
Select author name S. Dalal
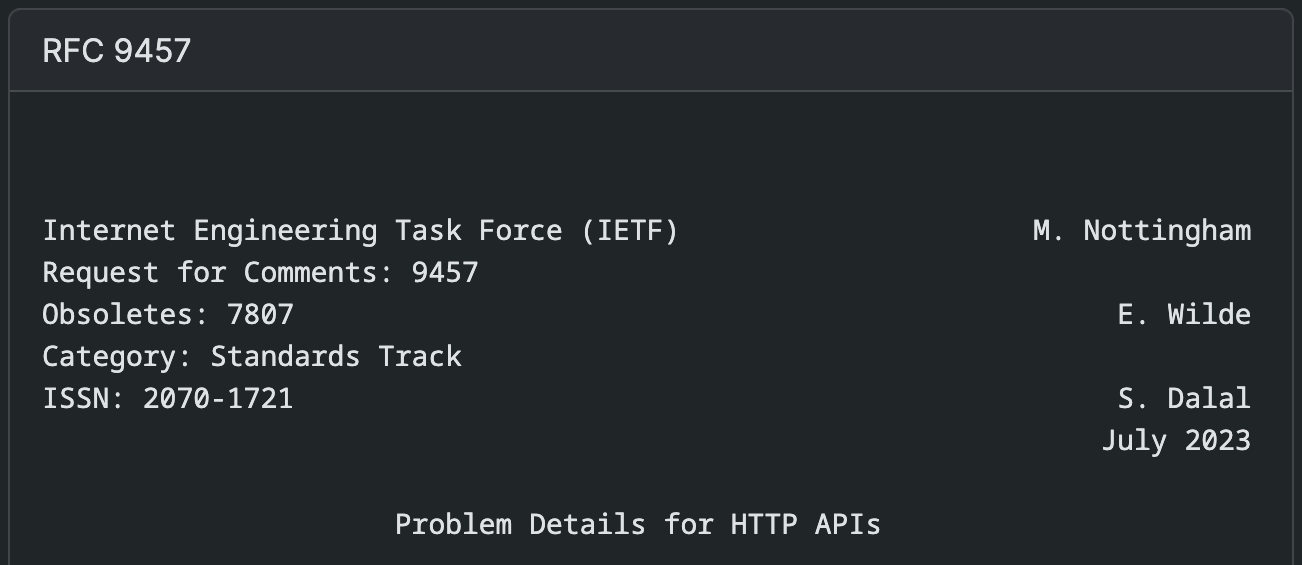1184,399
